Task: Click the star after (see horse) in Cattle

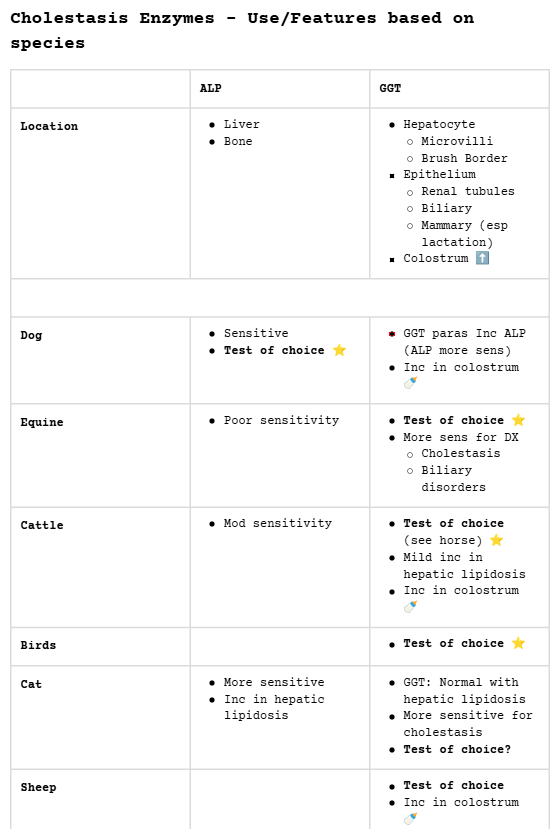Action: click(x=496, y=540)
